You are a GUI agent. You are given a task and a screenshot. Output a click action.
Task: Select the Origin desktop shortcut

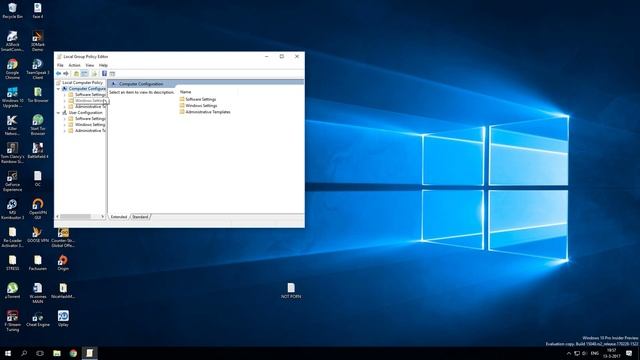click(63, 262)
